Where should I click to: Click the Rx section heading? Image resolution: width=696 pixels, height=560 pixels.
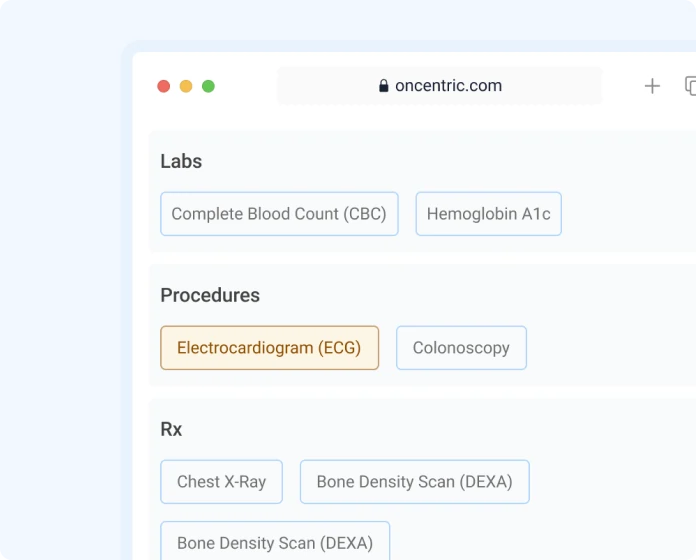coord(171,430)
